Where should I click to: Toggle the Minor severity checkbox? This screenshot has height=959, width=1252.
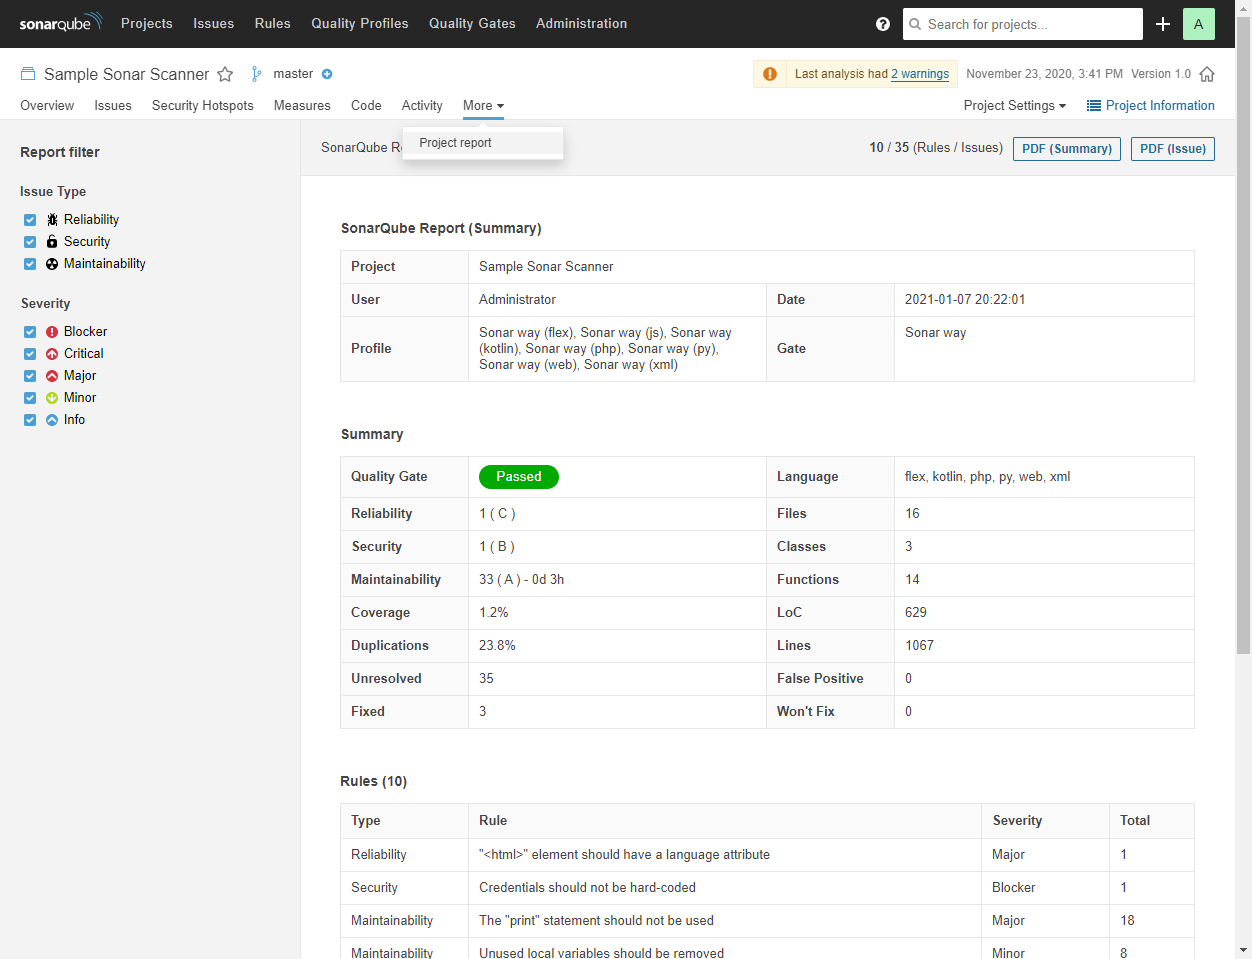[x=30, y=398]
